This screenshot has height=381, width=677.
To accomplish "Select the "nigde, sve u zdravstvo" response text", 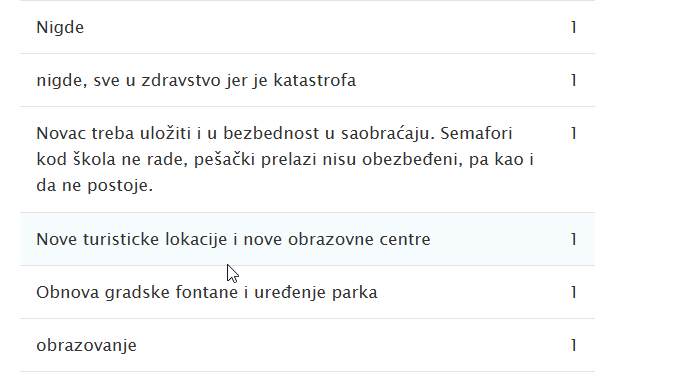I will click(x=196, y=80).
